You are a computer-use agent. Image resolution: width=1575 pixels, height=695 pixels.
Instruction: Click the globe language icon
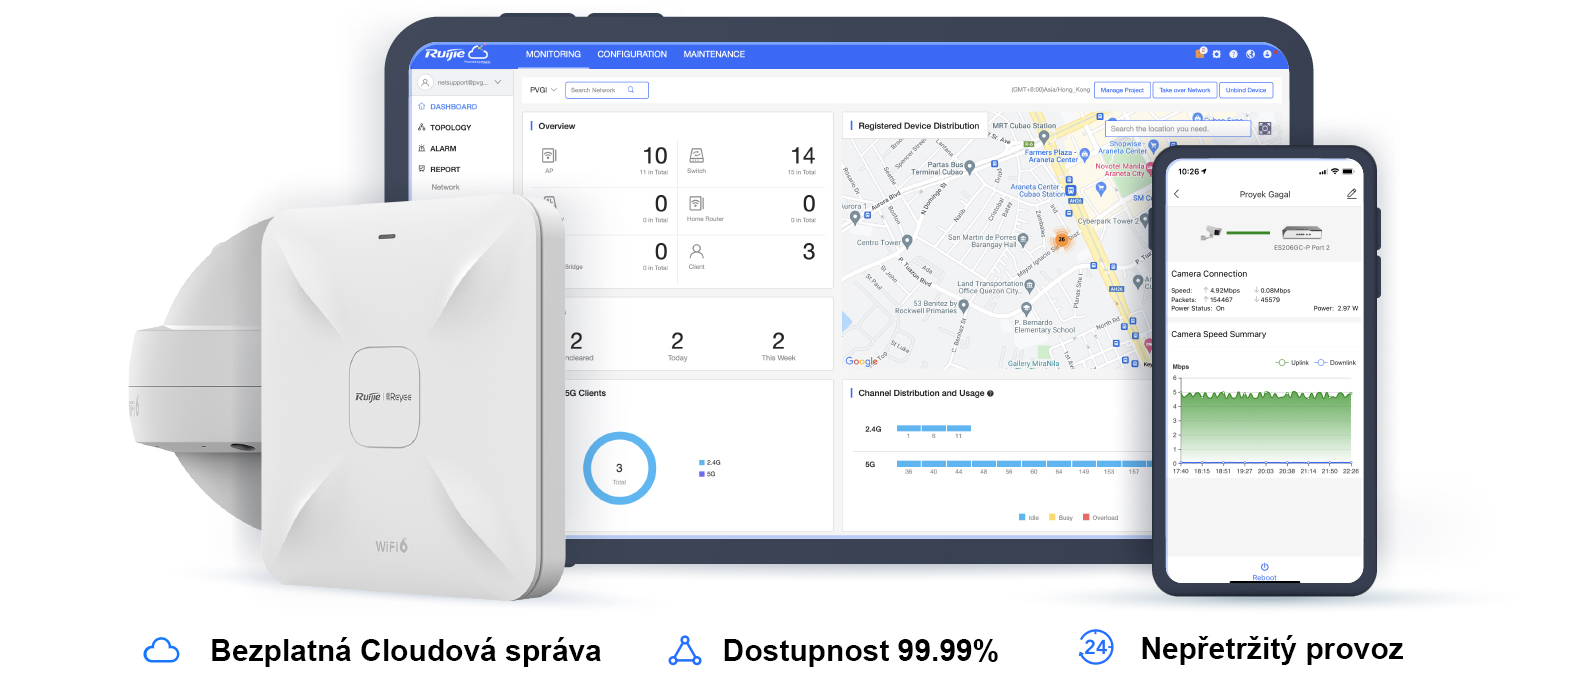(1250, 54)
